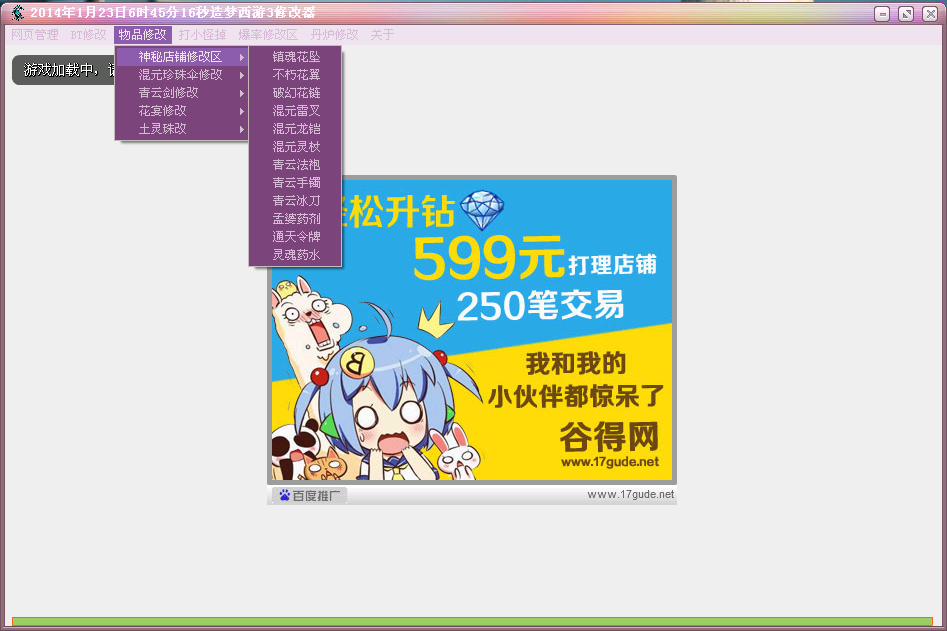947x631 pixels.
Task: Expand arrow beside 花宴修改
Action: 242,112
